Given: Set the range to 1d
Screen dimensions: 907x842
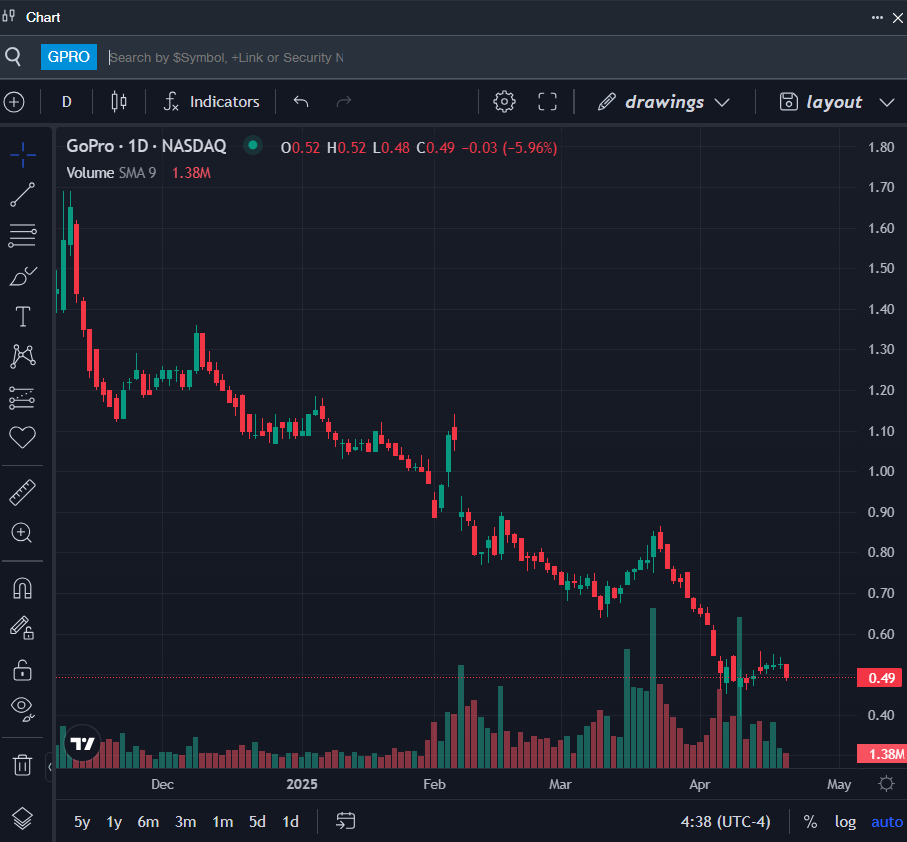Looking at the screenshot, I should (290, 822).
